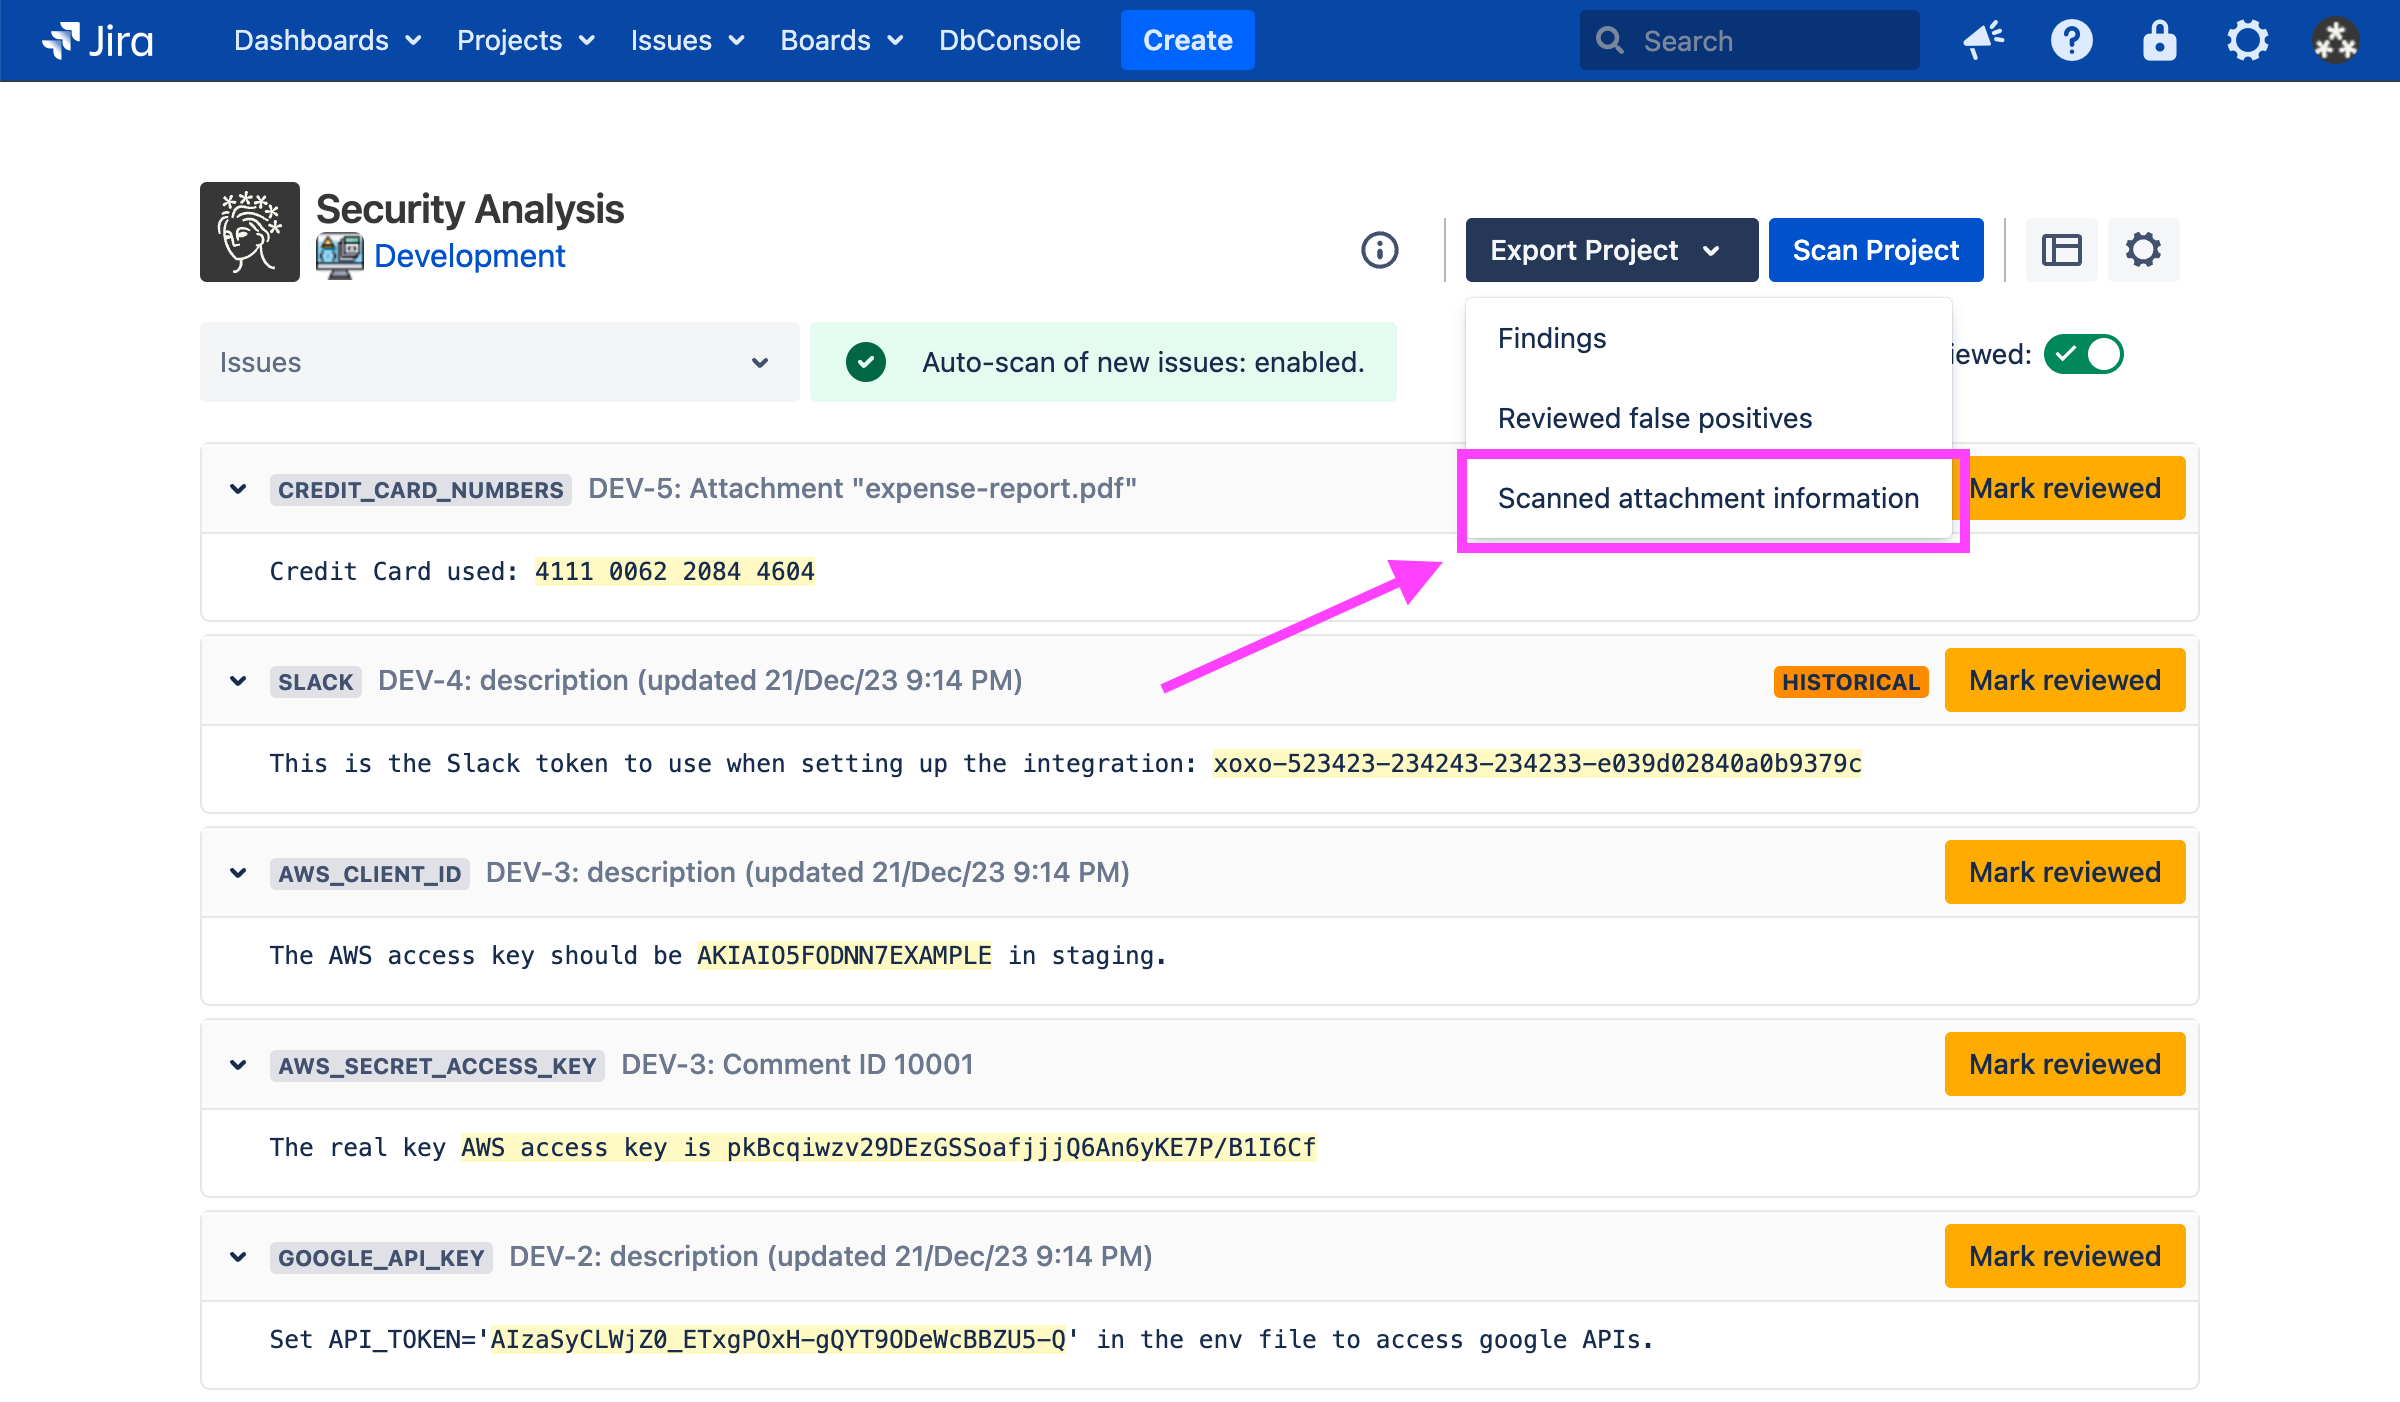
Task: Mark AWS_CLIENT_ID finding as reviewed
Action: 2064,872
